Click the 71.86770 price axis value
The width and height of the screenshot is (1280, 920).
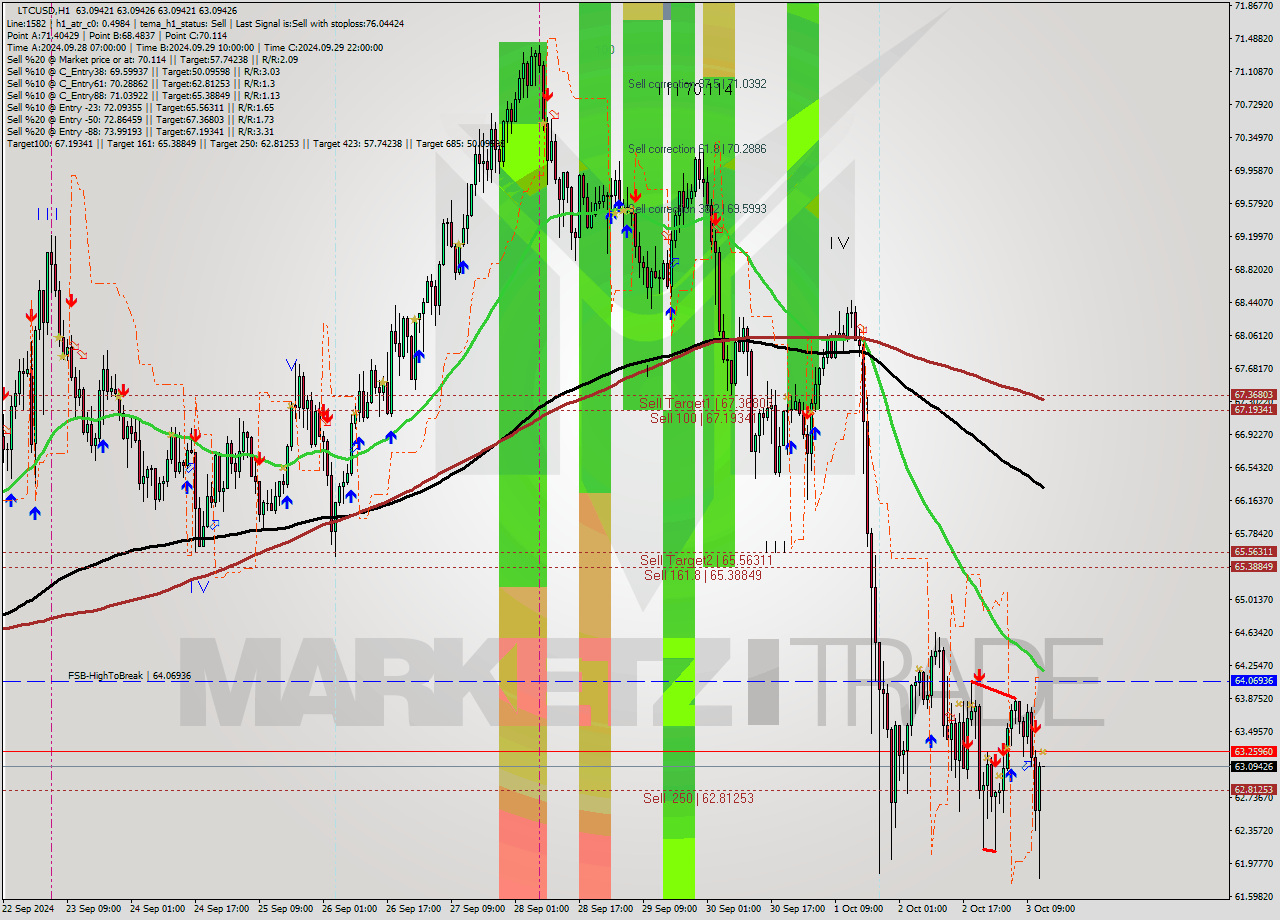pos(1254,5)
